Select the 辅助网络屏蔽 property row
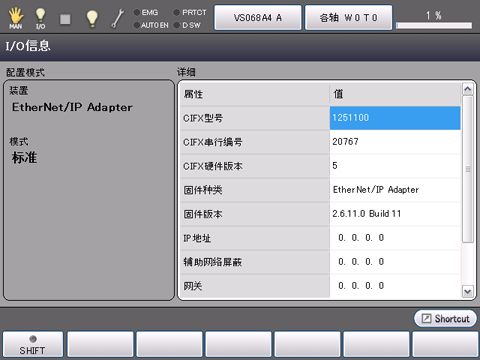 pyautogui.click(x=255, y=262)
